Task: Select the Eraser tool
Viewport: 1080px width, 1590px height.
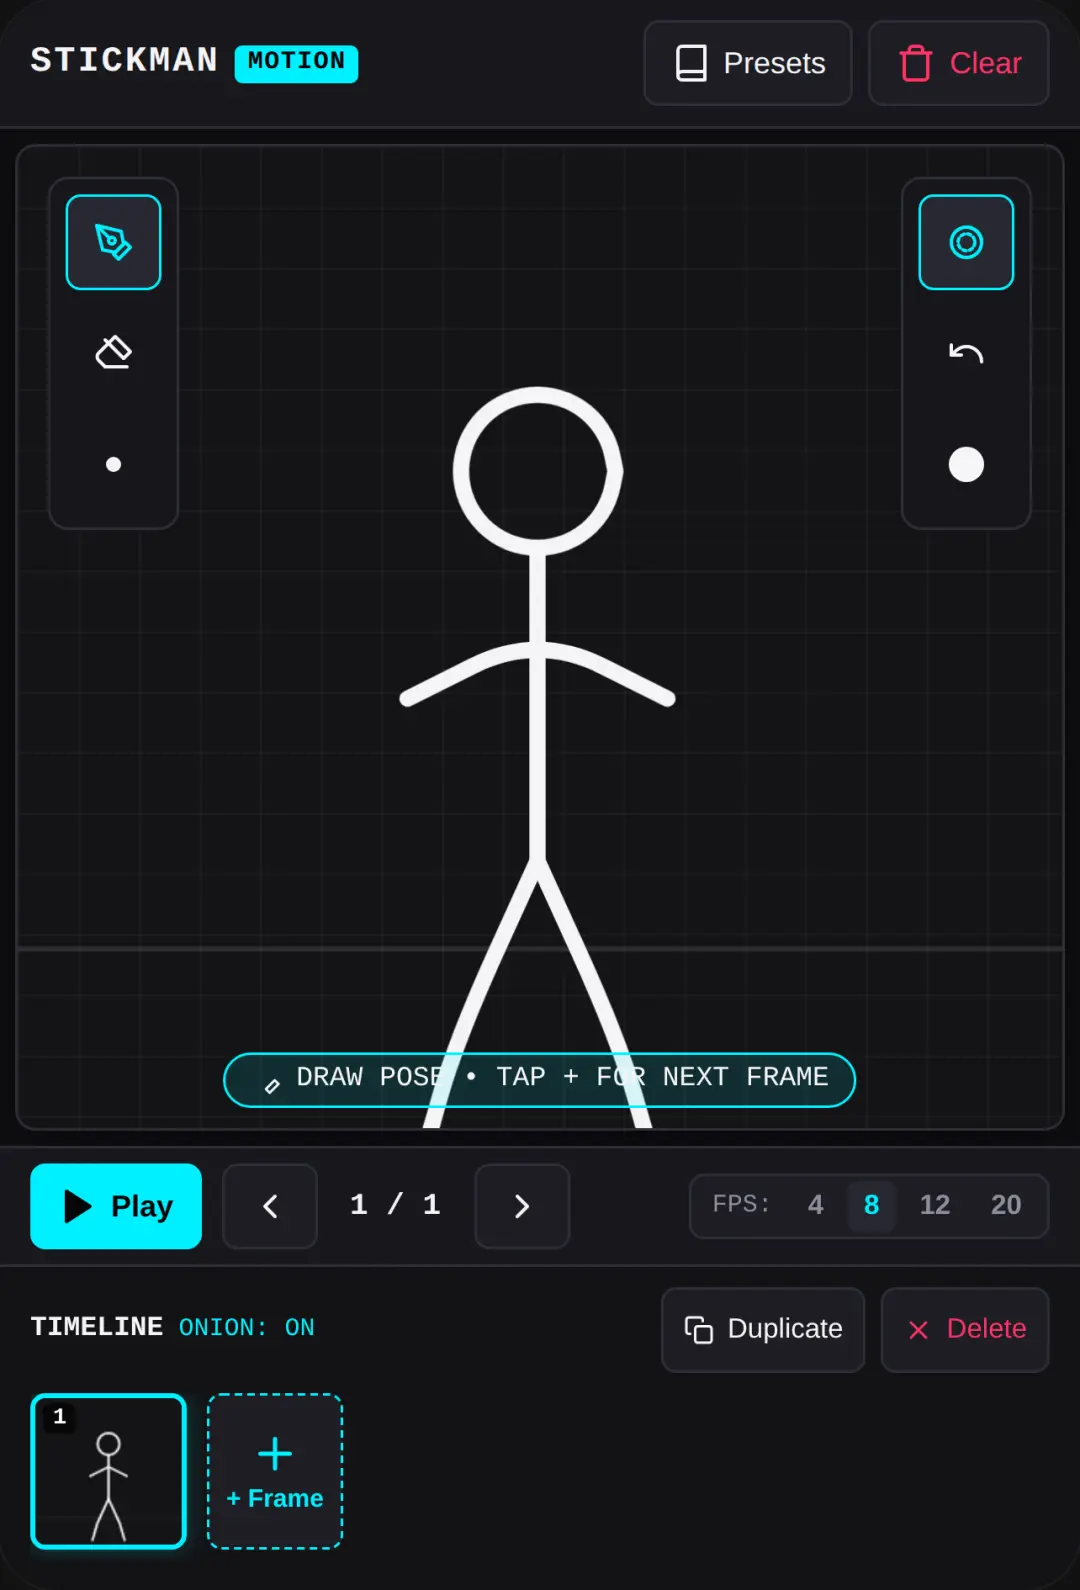Action: pyautogui.click(x=113, y=353)
